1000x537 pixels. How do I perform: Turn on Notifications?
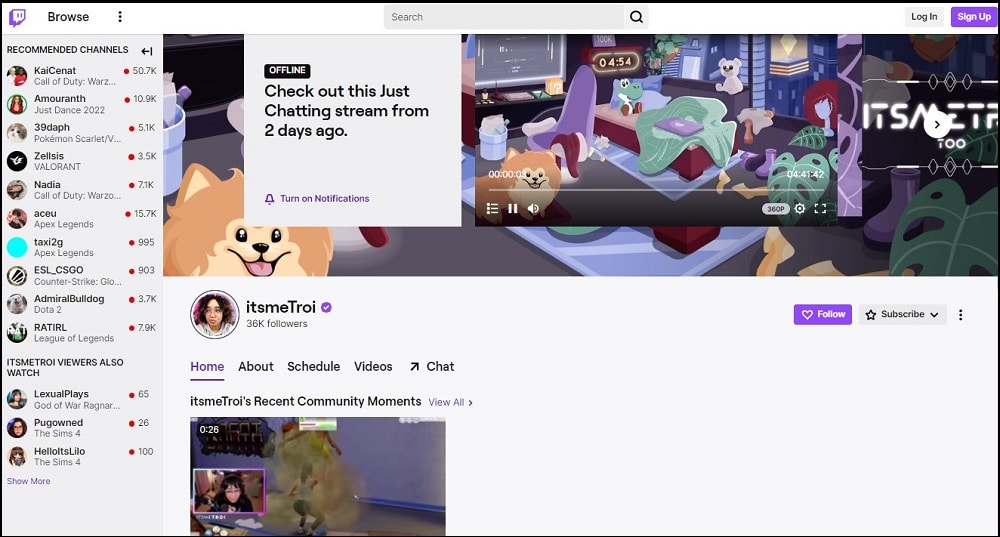(317, 199)
